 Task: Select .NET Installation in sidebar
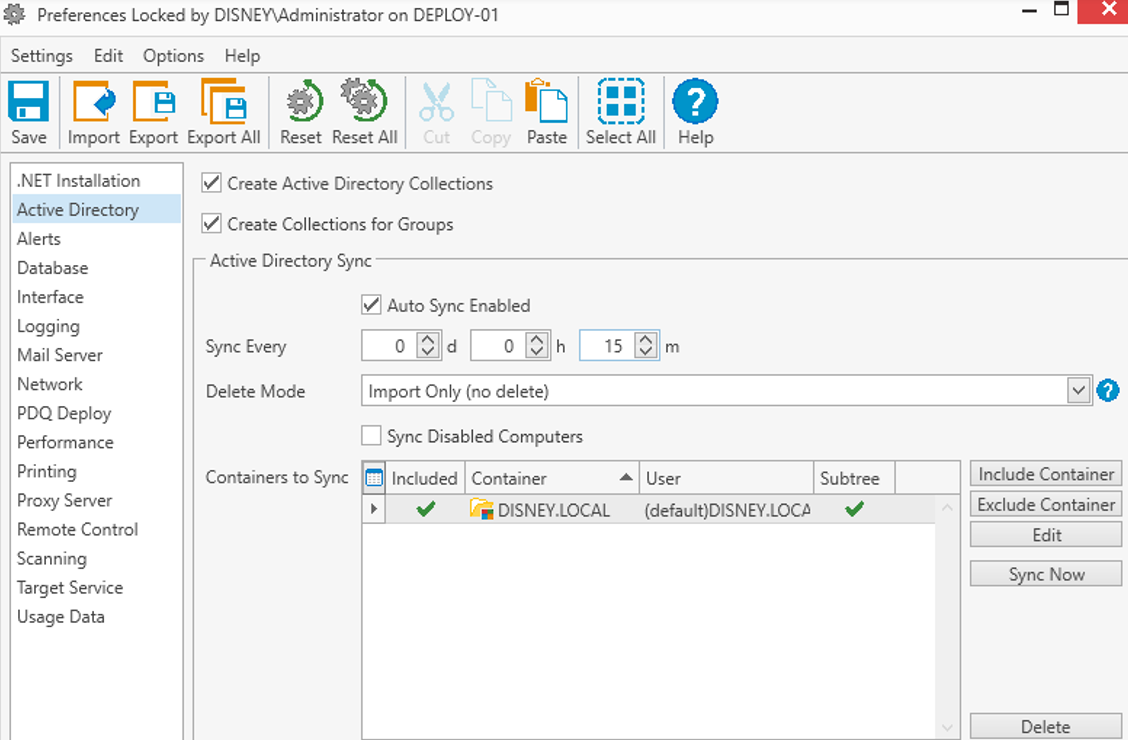[x=96, y=181]
